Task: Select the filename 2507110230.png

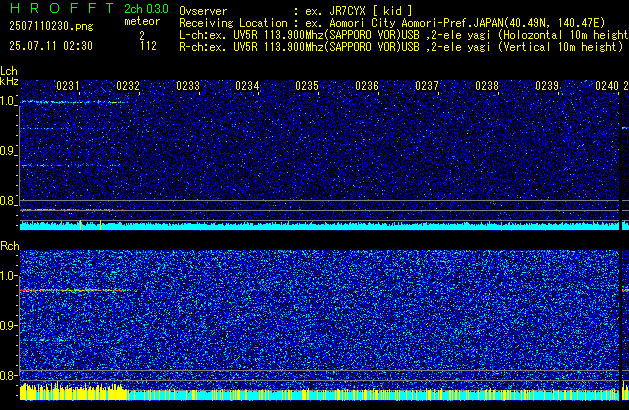Action: (51, 26)
